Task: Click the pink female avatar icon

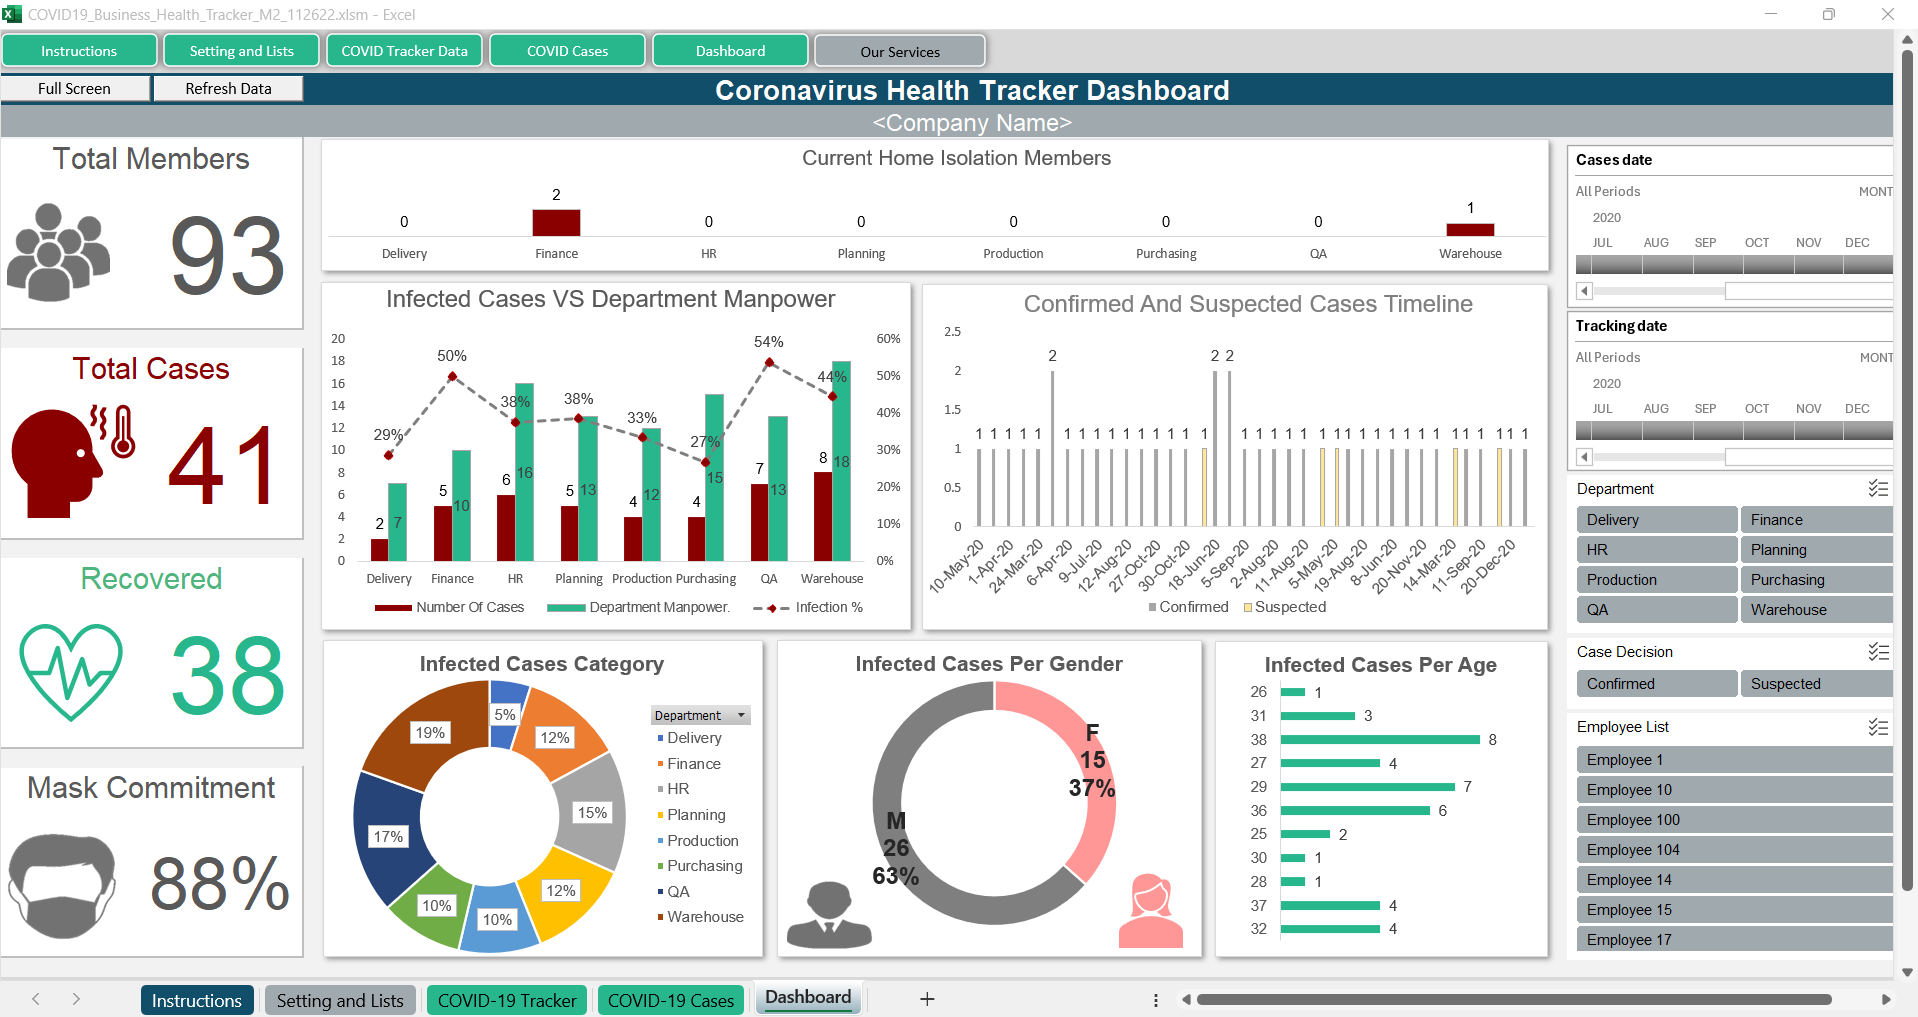Action: pos(1151,911)
